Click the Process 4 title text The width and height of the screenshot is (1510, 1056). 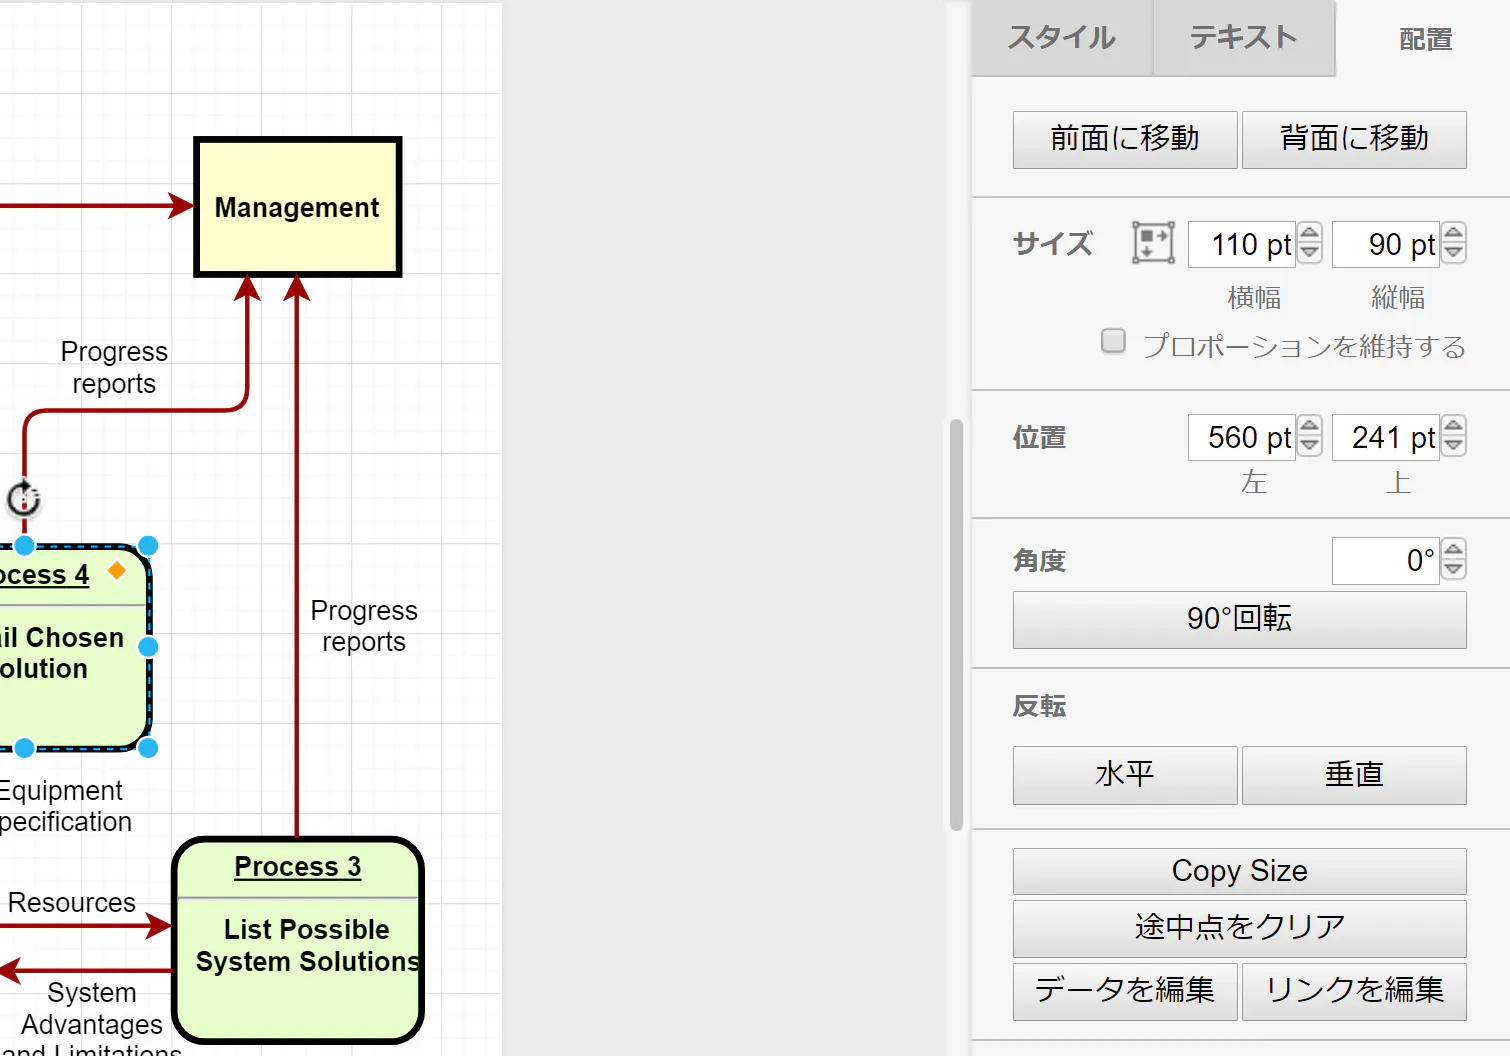coord(44,575)
